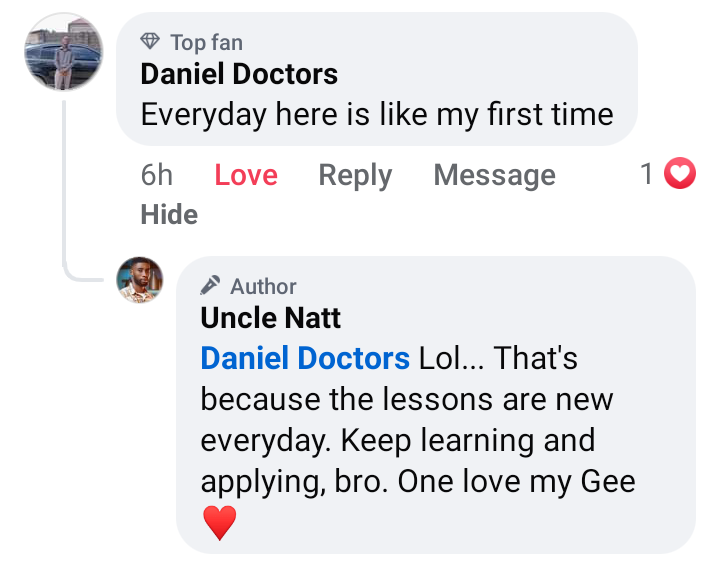This screenshot has height=565, width=720.
Task: Click the Author pencil badge icon
Action: click(x=211, y=286)
